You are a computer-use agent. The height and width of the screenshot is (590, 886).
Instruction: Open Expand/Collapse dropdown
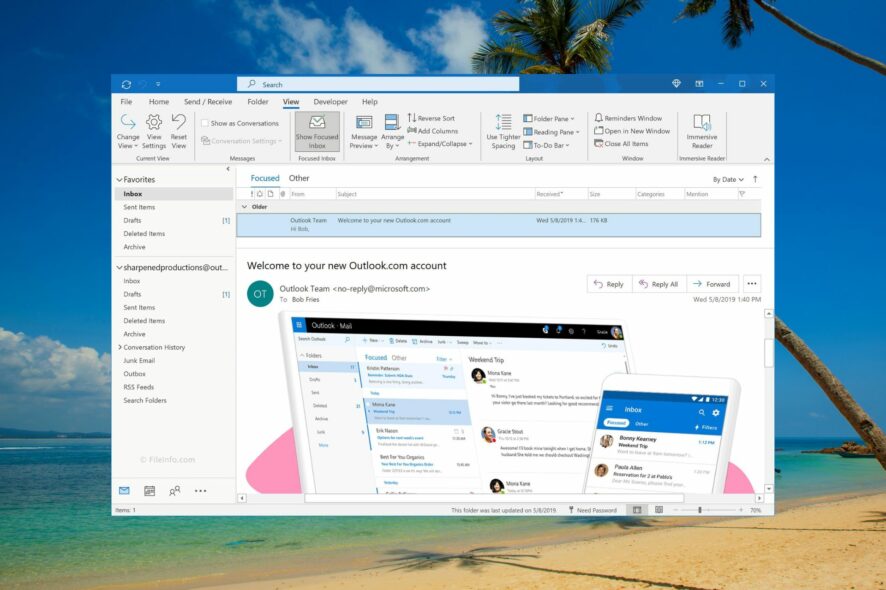tap(440, 144)
